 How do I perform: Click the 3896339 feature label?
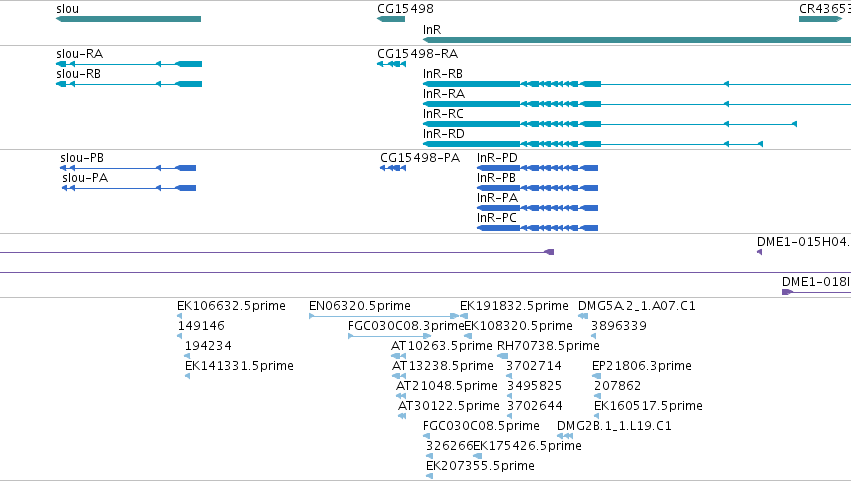[619, 326]
